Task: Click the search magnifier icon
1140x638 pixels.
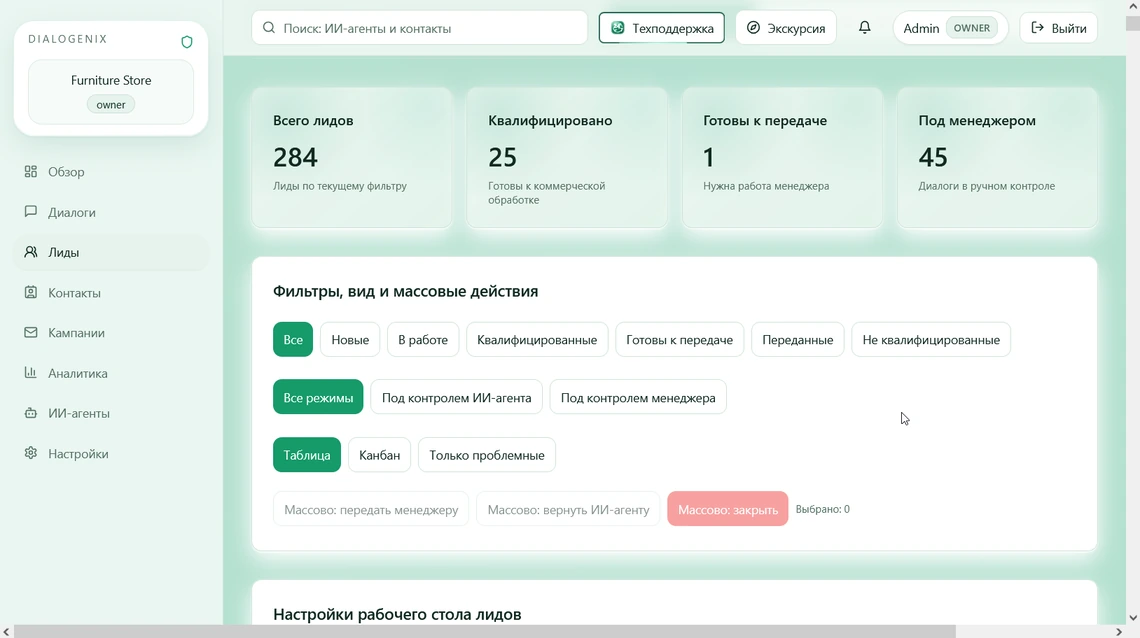Action: 269,28
